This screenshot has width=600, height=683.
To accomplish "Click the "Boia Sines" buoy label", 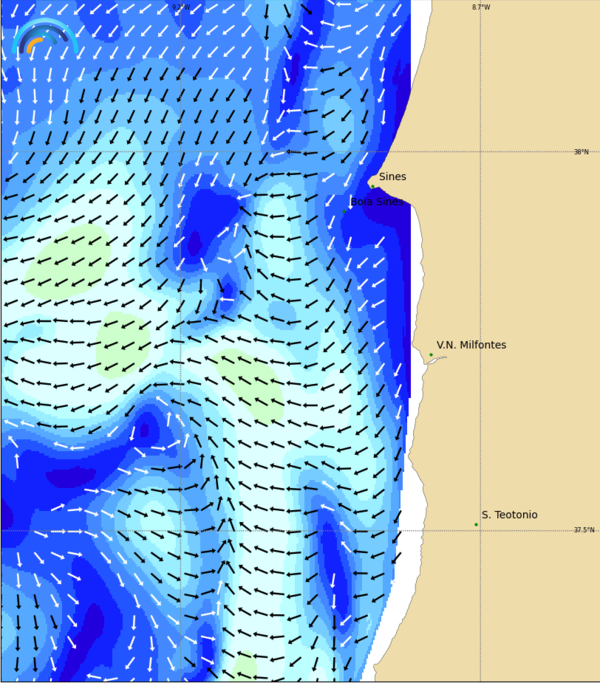I will (376, 202).
